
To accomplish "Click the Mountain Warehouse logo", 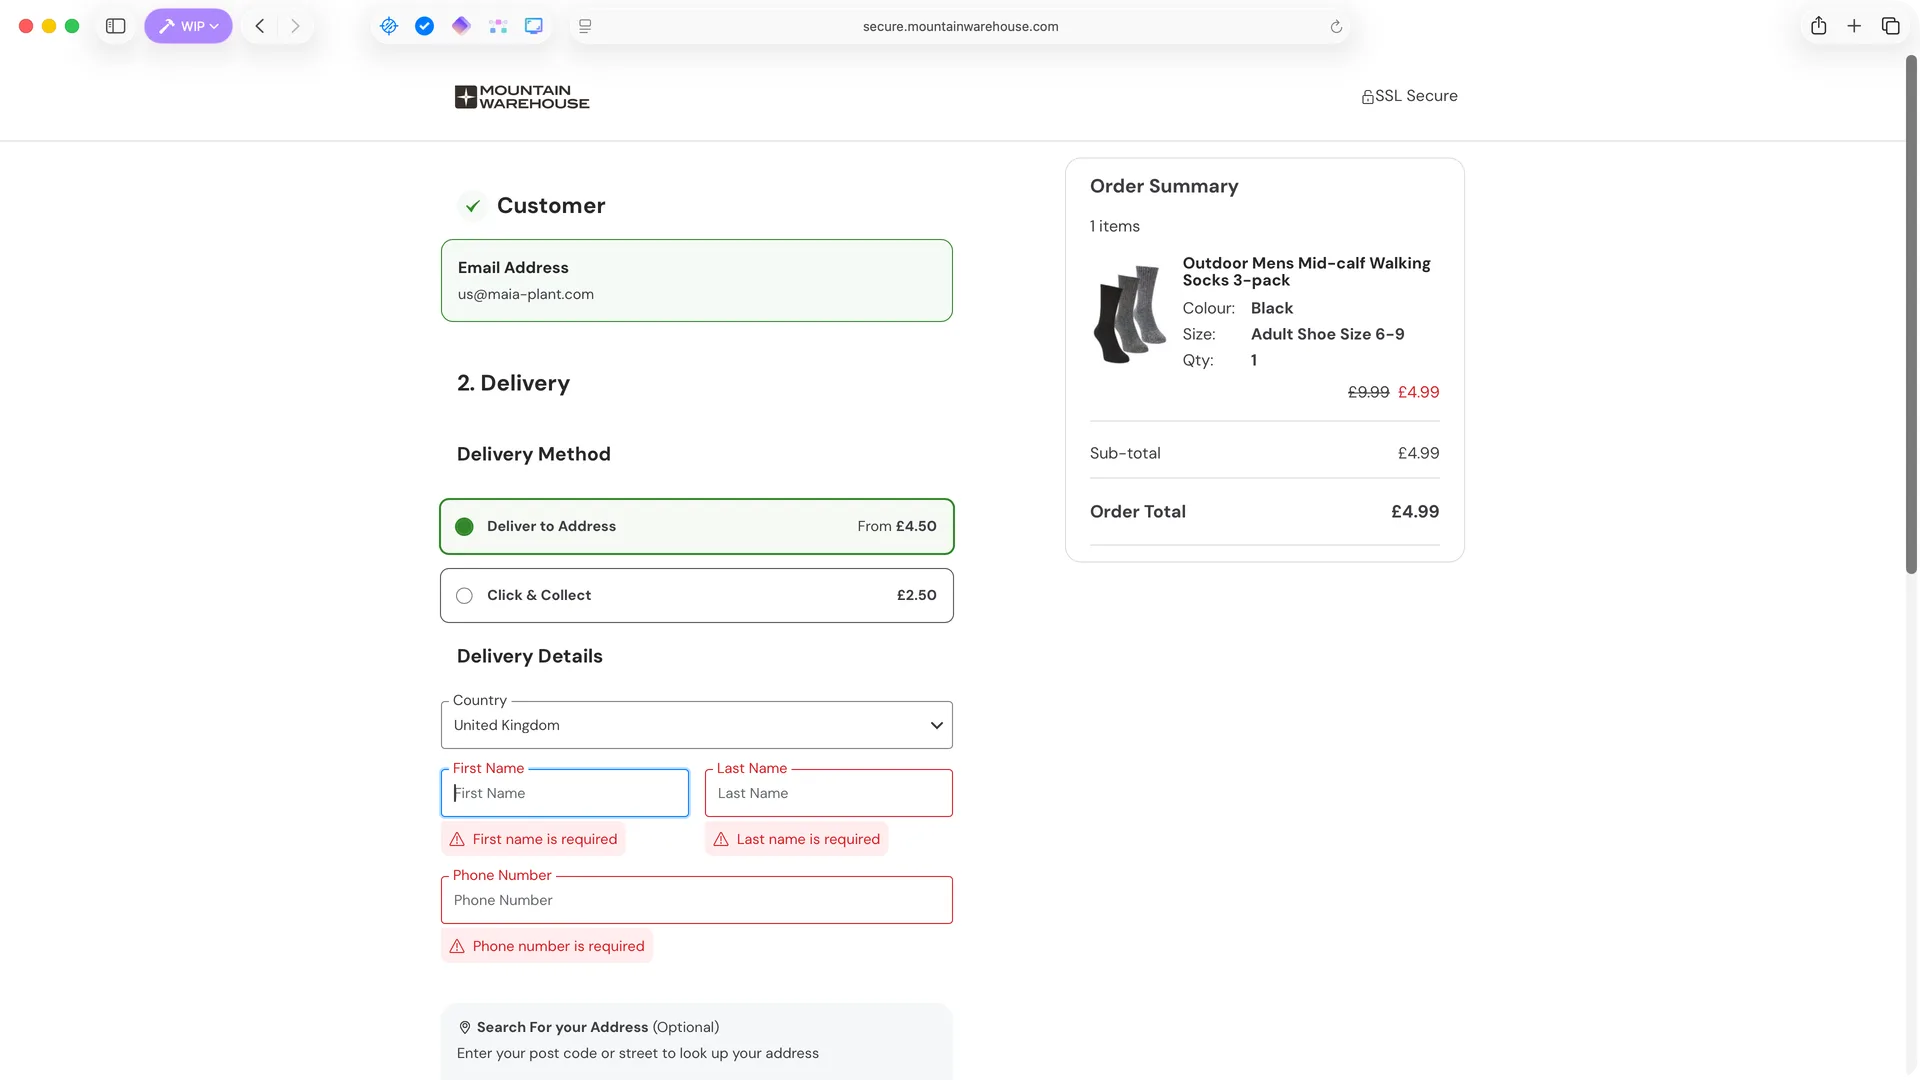I will [x=522, y=97].
